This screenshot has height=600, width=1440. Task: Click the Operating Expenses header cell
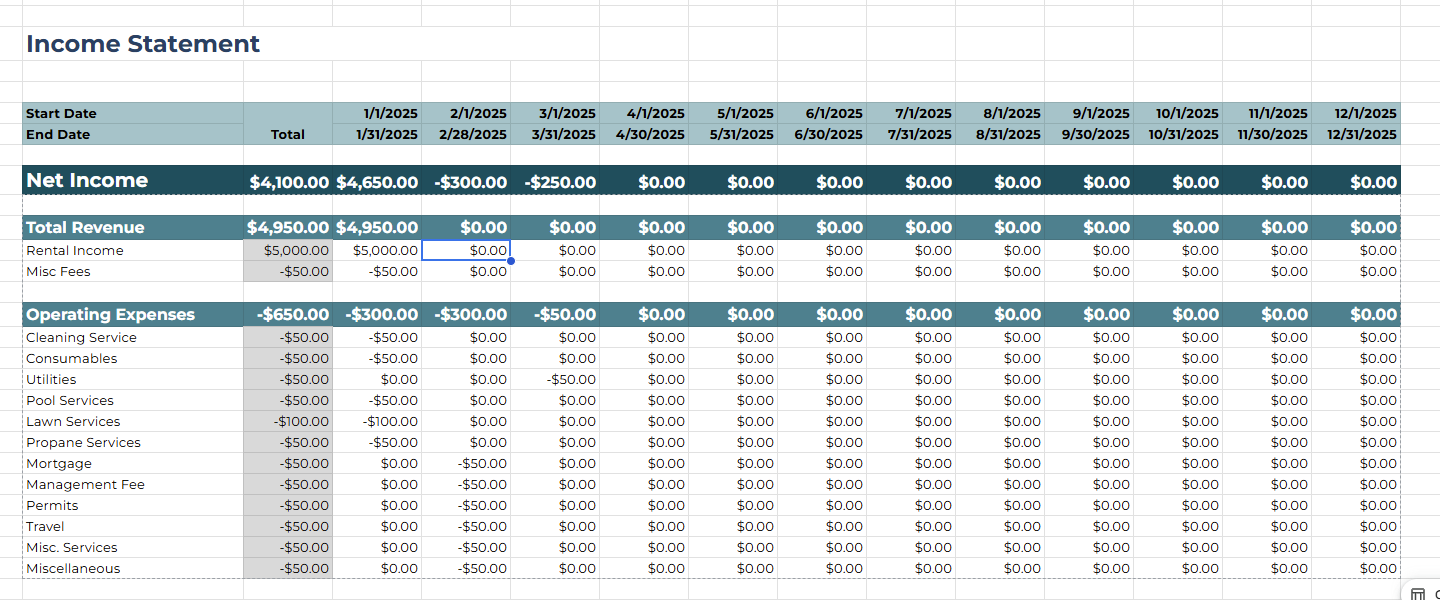point(110,314)
